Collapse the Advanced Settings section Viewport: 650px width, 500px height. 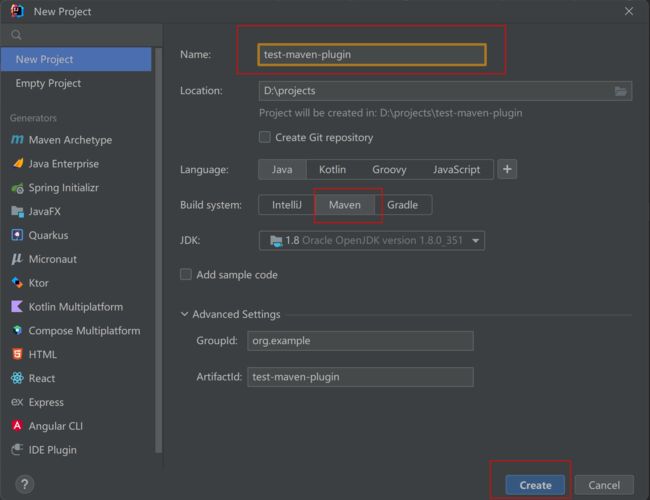(x=184, y=314)
